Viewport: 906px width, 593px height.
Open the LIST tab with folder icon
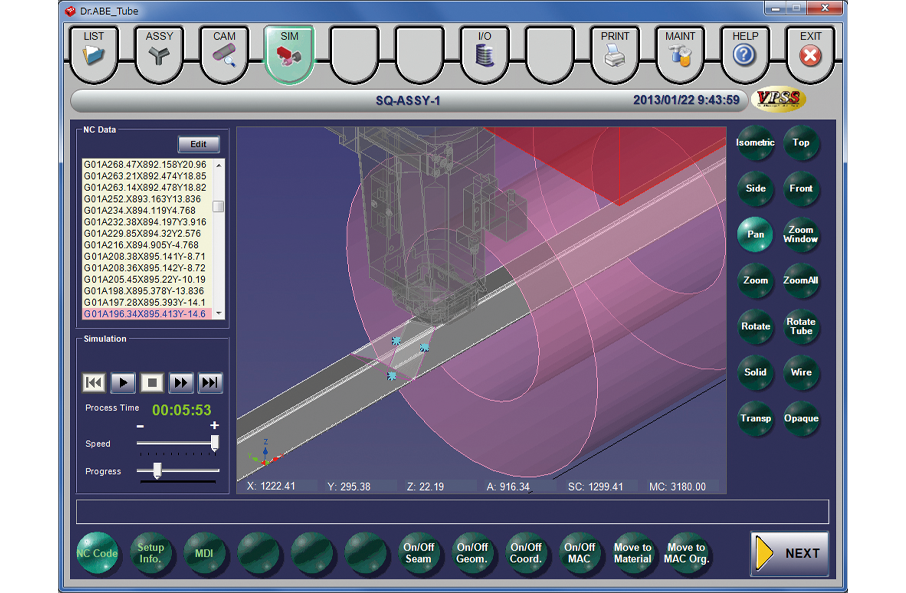(x=94, y=53)
